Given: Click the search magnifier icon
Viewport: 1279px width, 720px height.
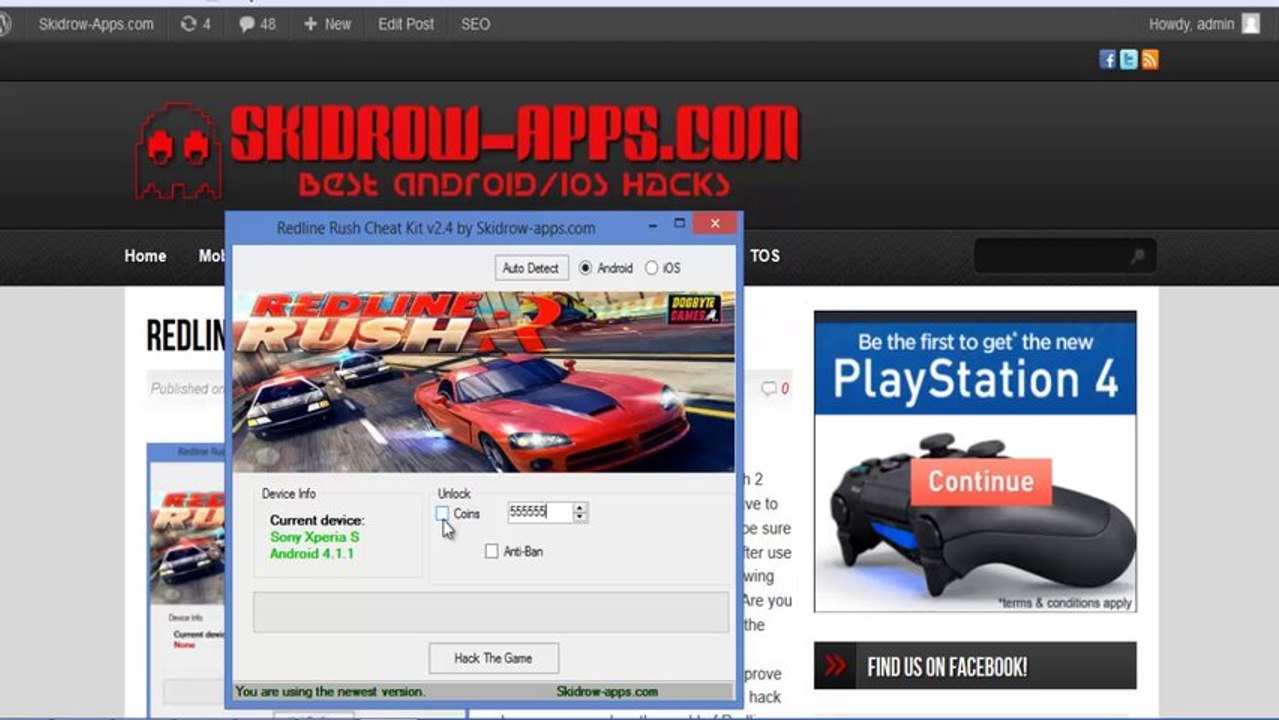Looking at the screenshot, I should pyautogui.click(x=1137, y=256).
